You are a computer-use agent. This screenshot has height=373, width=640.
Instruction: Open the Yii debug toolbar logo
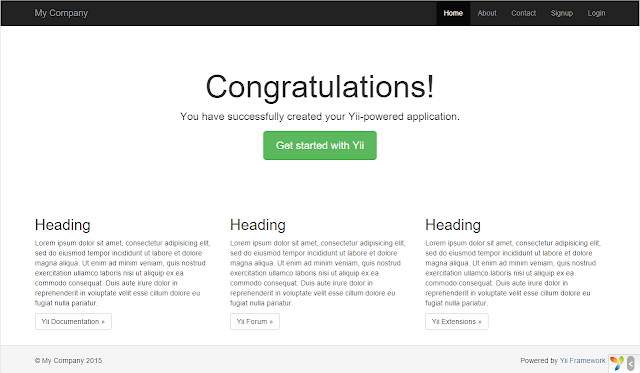tap(617, 363)
